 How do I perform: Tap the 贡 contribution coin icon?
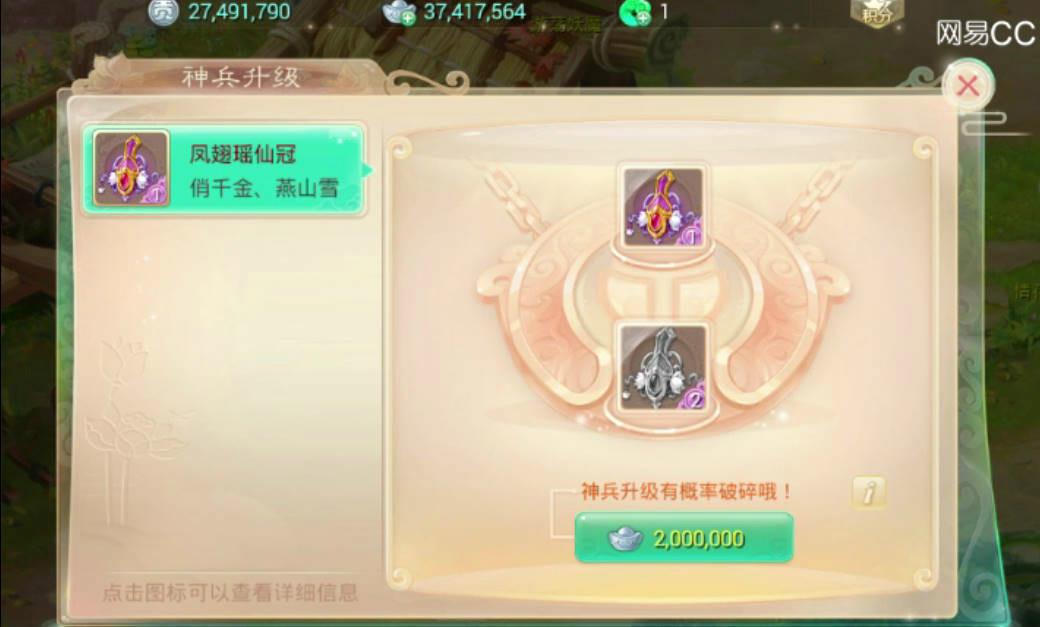[x=162, y=11]
